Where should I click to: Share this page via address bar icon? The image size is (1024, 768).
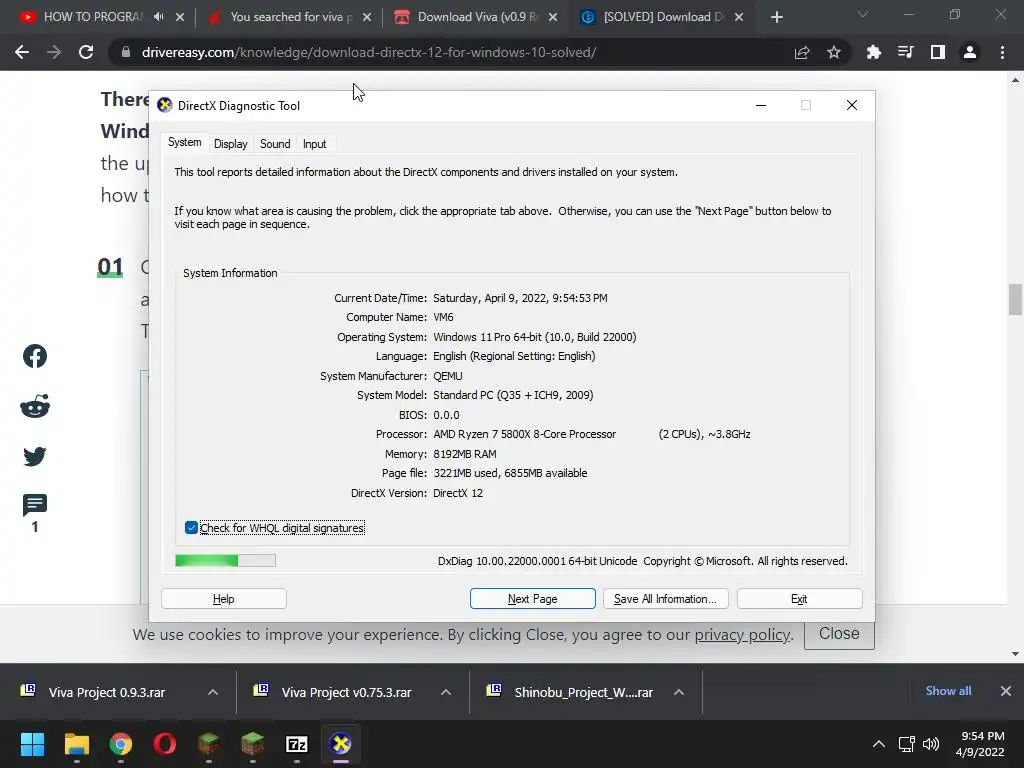[x=802, y=52]
